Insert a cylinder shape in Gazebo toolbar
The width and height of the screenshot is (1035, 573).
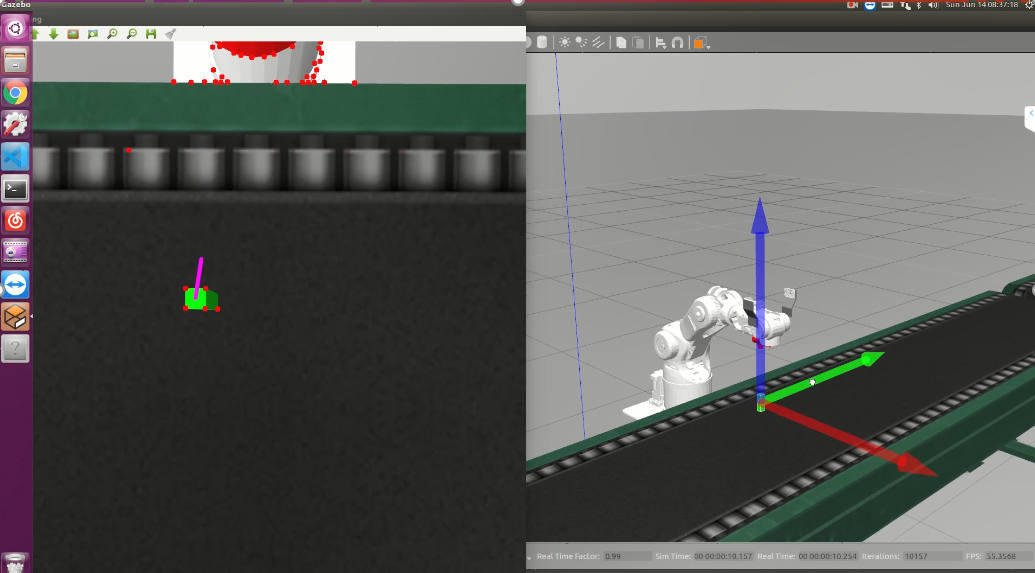click(x=542, y=42)
